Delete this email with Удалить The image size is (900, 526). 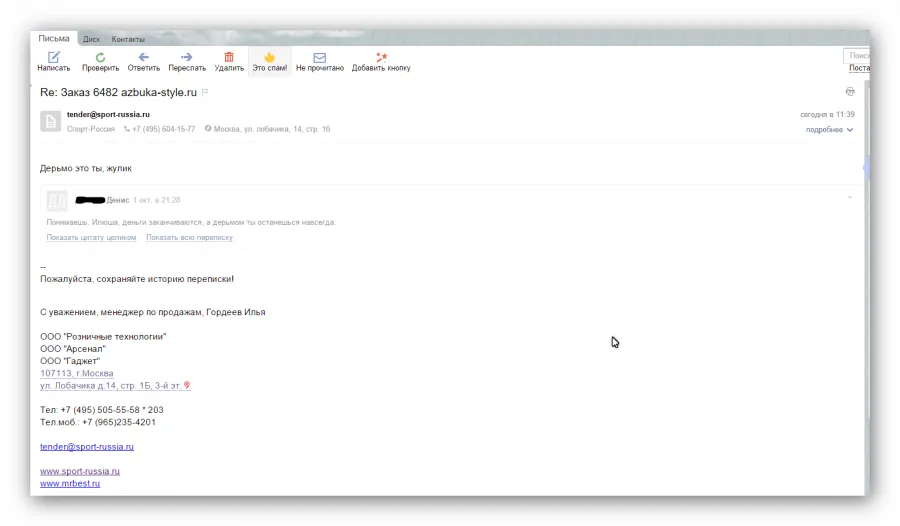229,61
